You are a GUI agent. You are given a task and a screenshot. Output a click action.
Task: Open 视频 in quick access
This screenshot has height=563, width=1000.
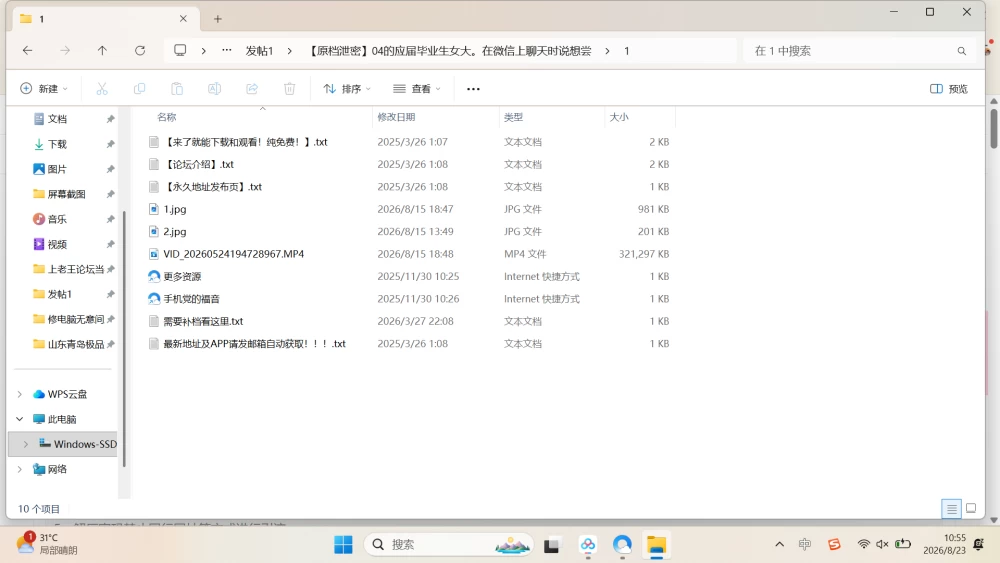coord(57,244)
